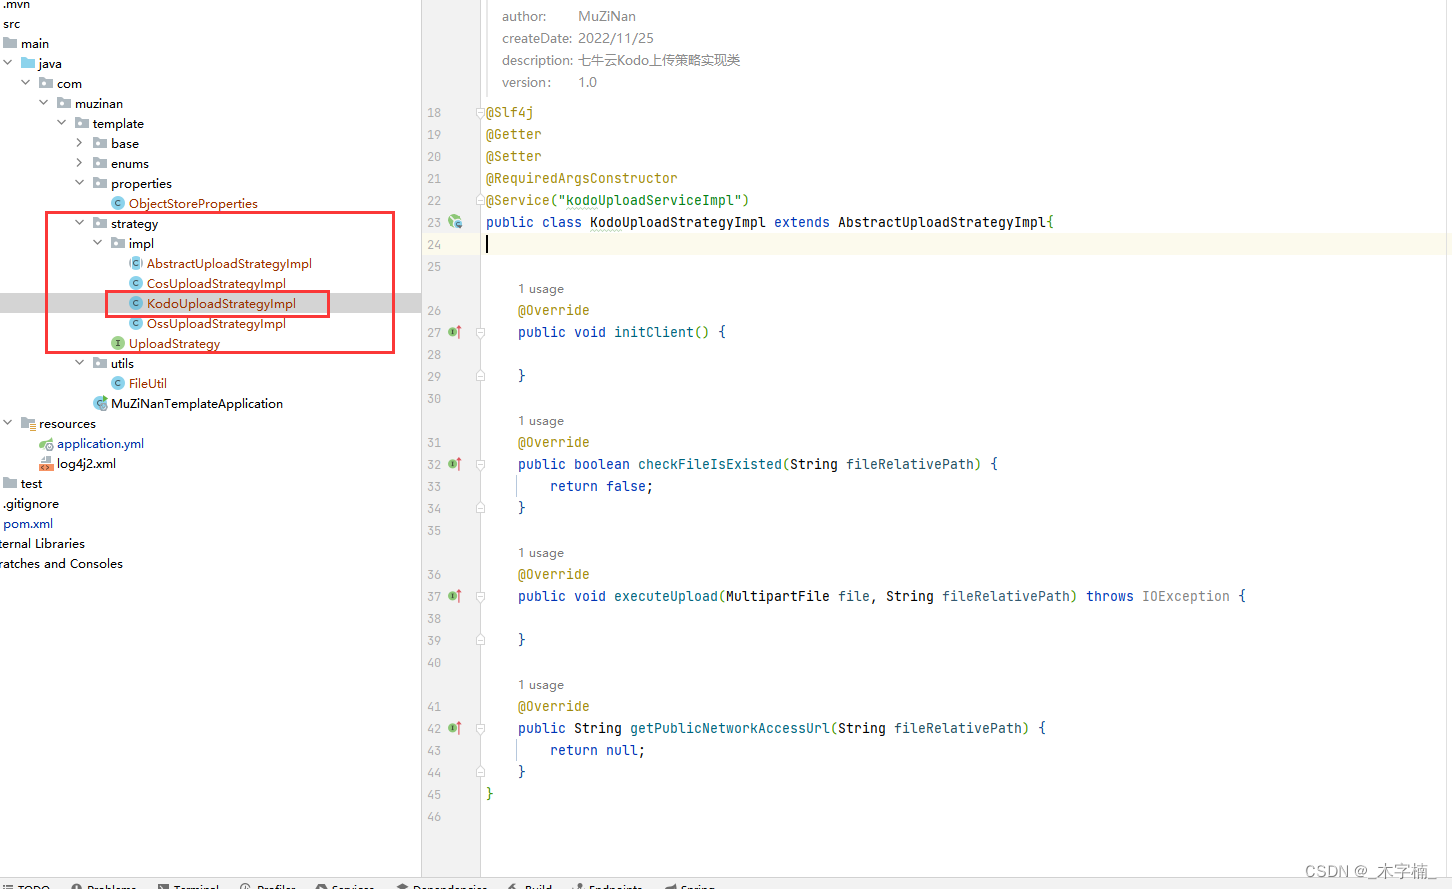Select ObjectStoreProperties in the tree

coord(193,203)
